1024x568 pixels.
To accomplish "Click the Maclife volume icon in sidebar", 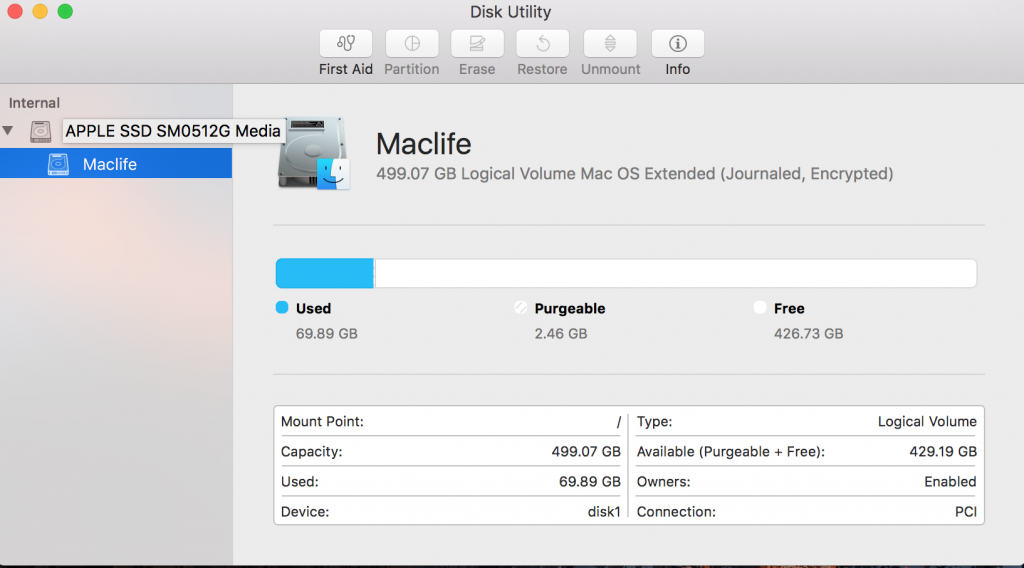I will click(x=58, y=164).
